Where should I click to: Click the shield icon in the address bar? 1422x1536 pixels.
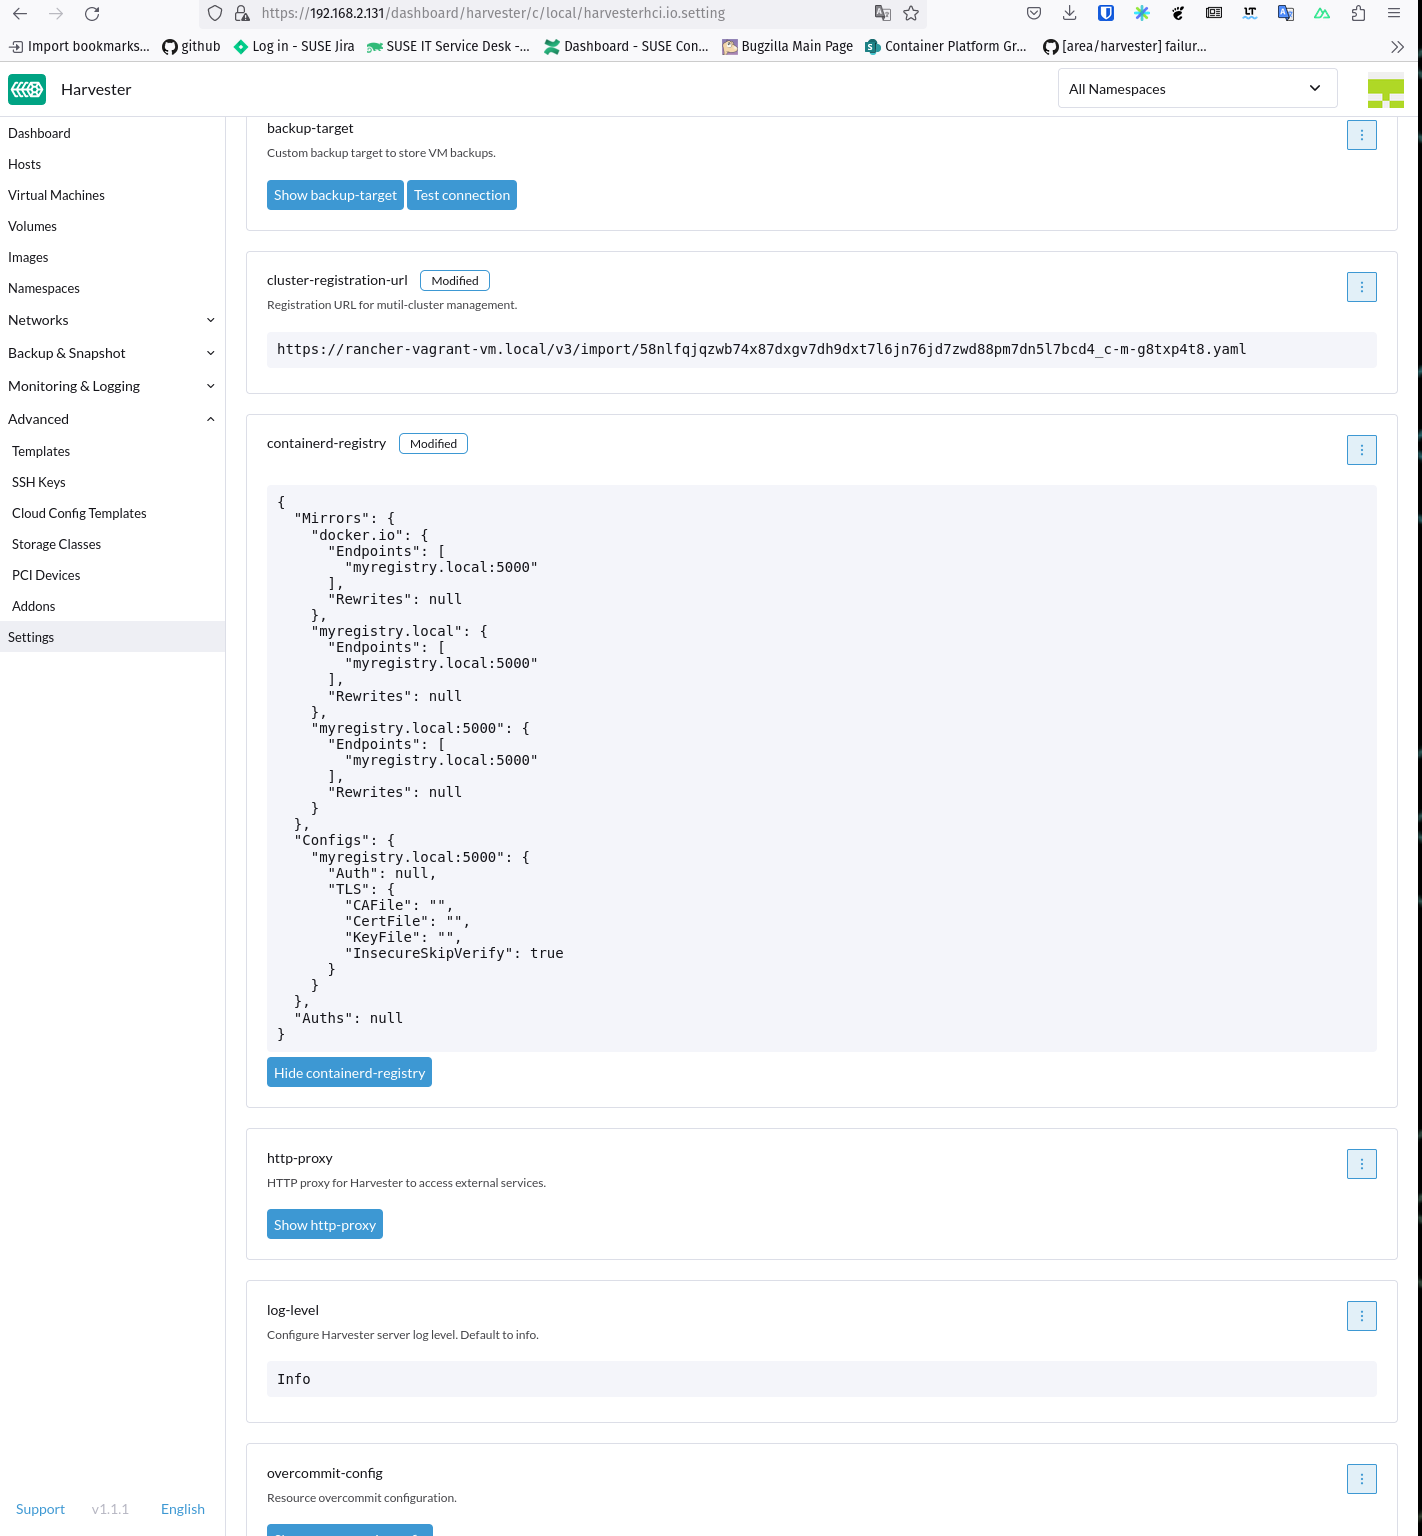point(214,13)
